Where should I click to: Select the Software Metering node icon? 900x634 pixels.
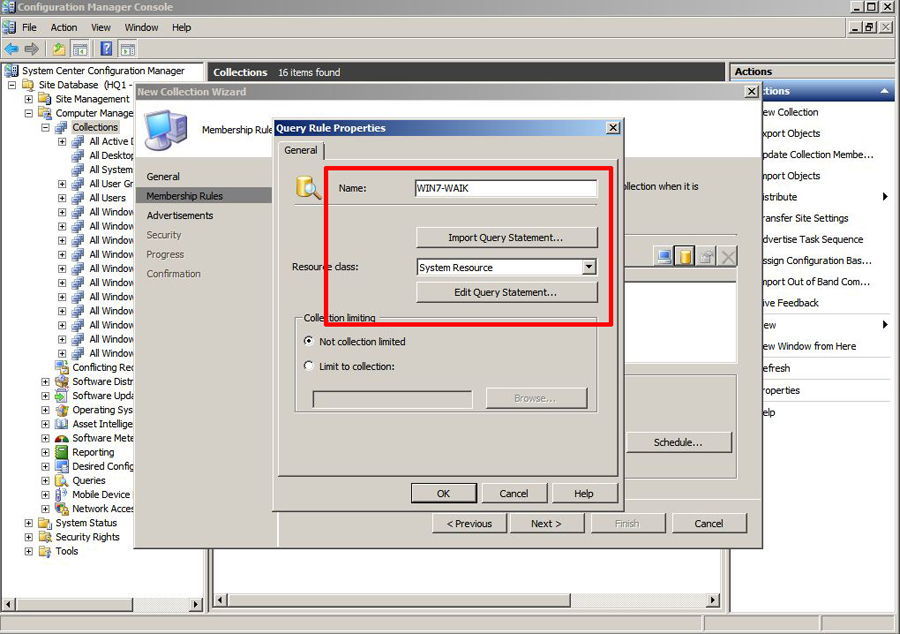coord(61,438)
